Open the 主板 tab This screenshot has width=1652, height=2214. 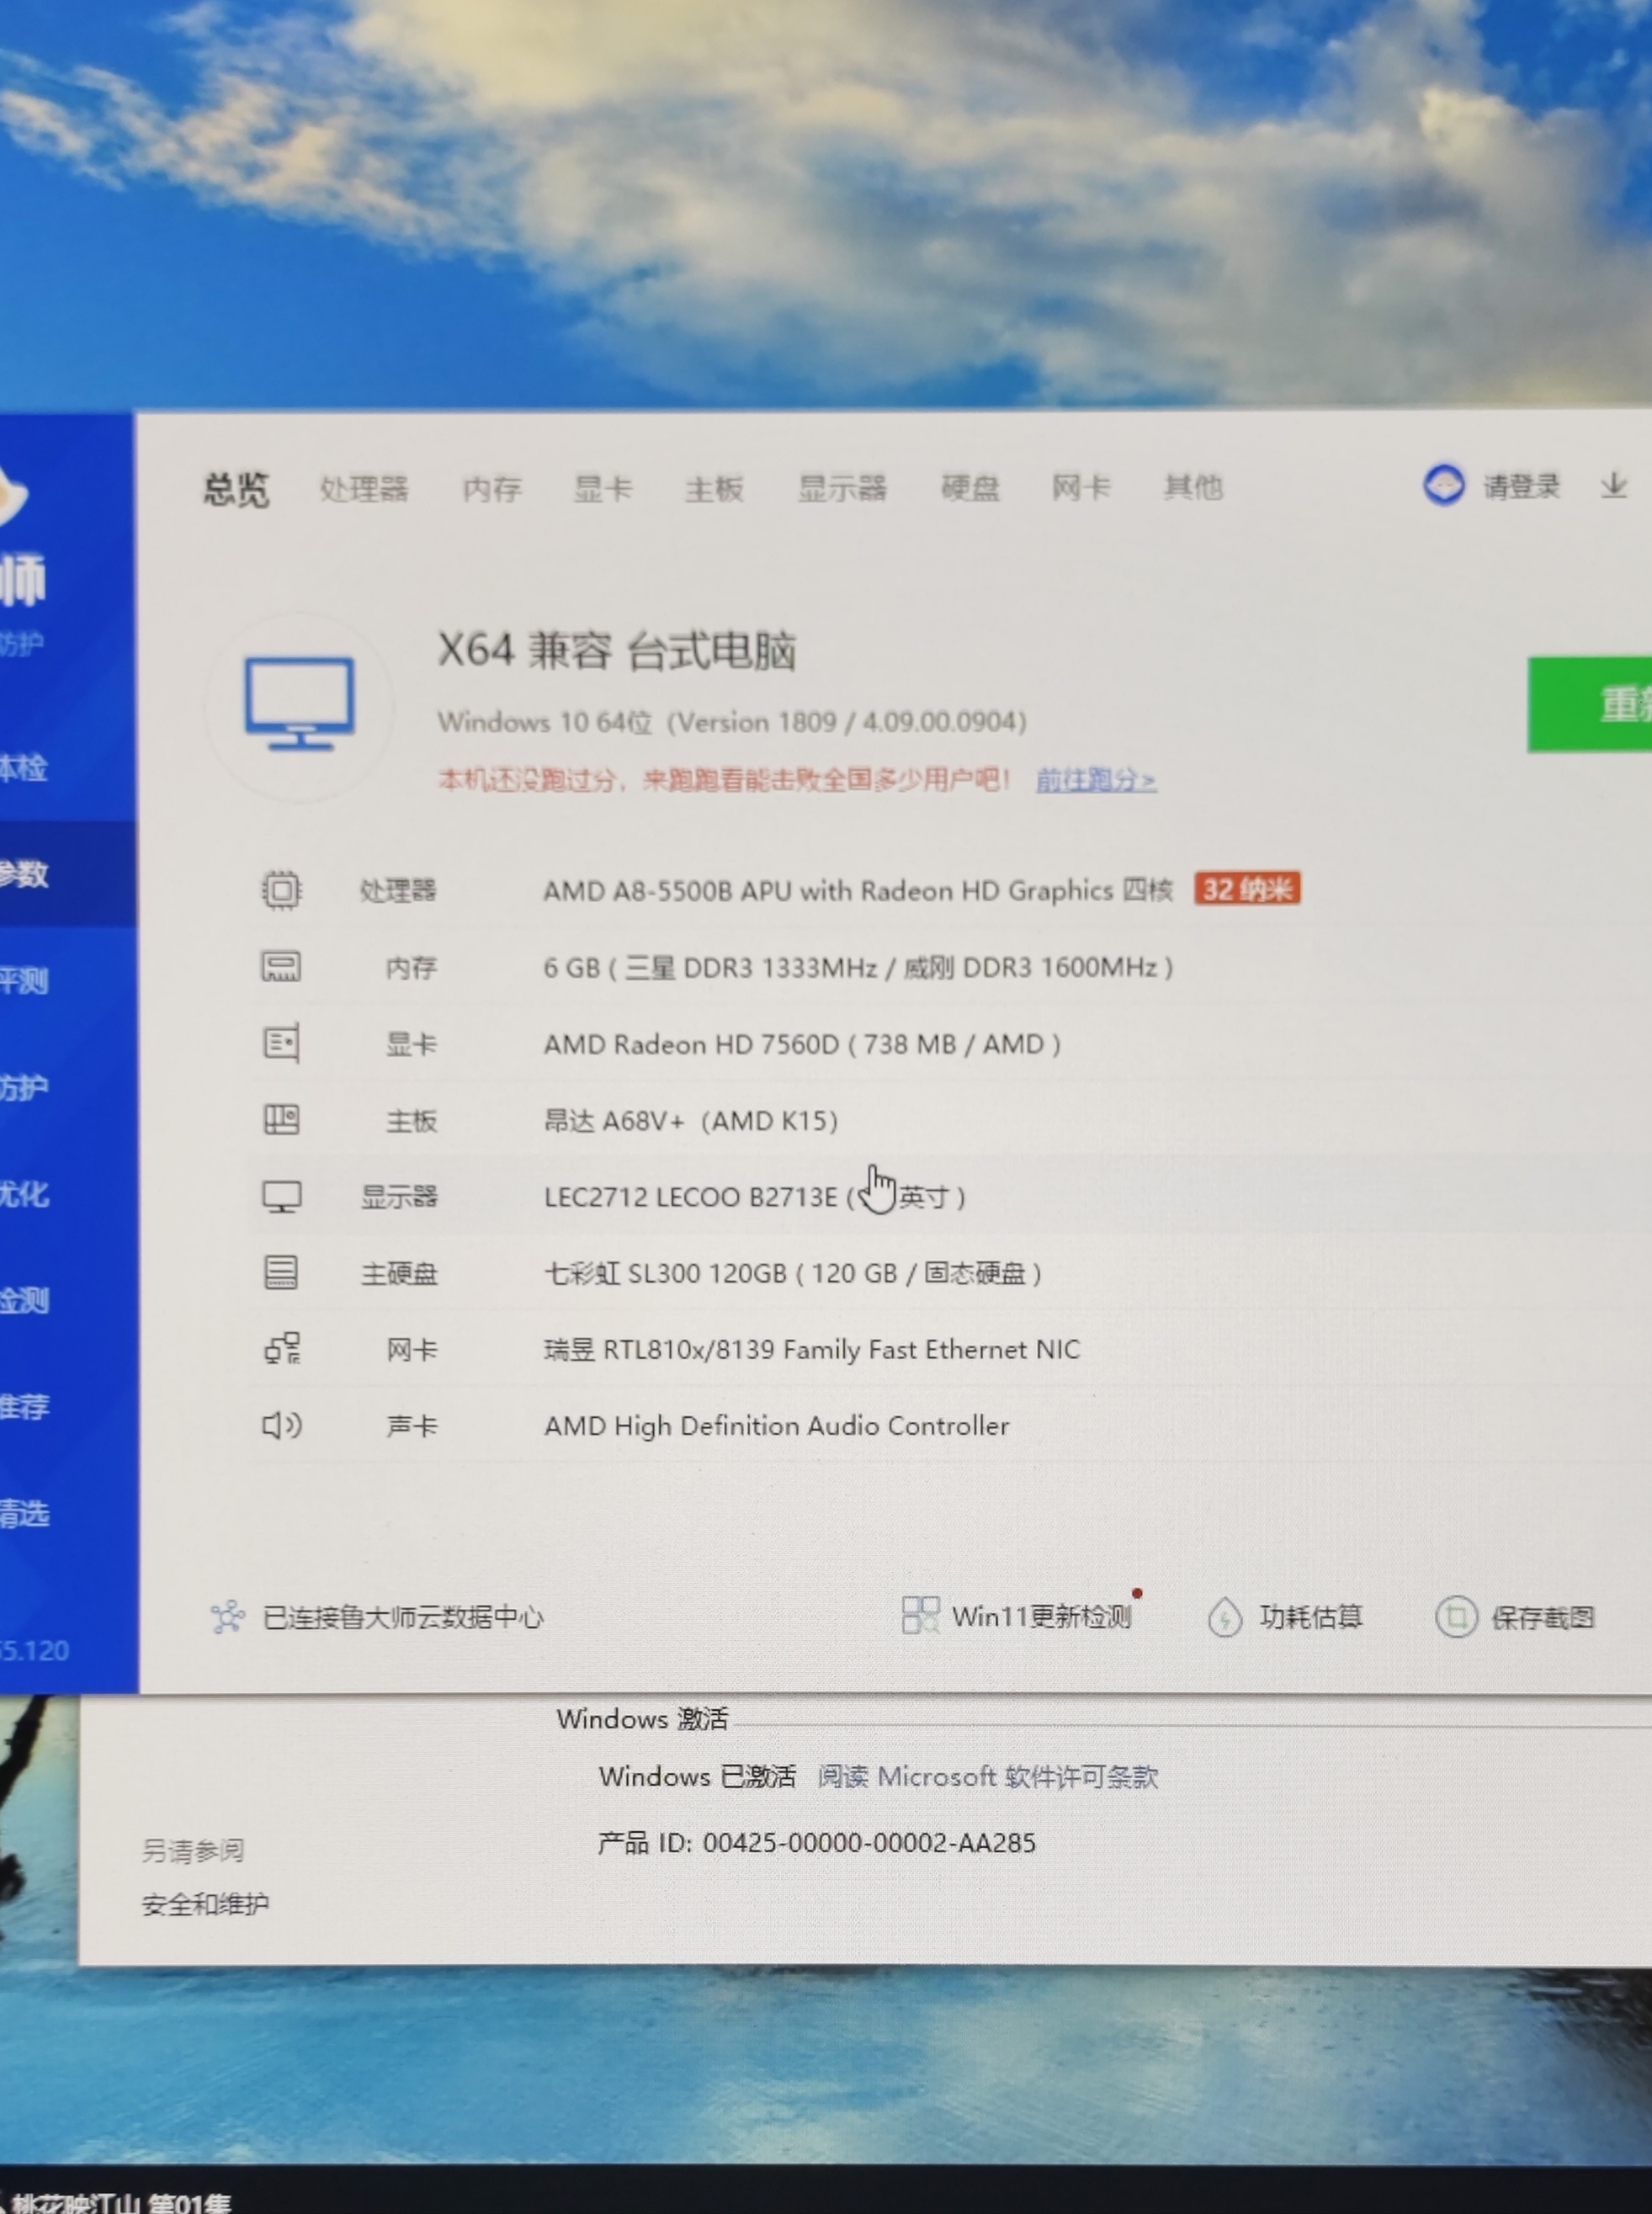[714, 488]
